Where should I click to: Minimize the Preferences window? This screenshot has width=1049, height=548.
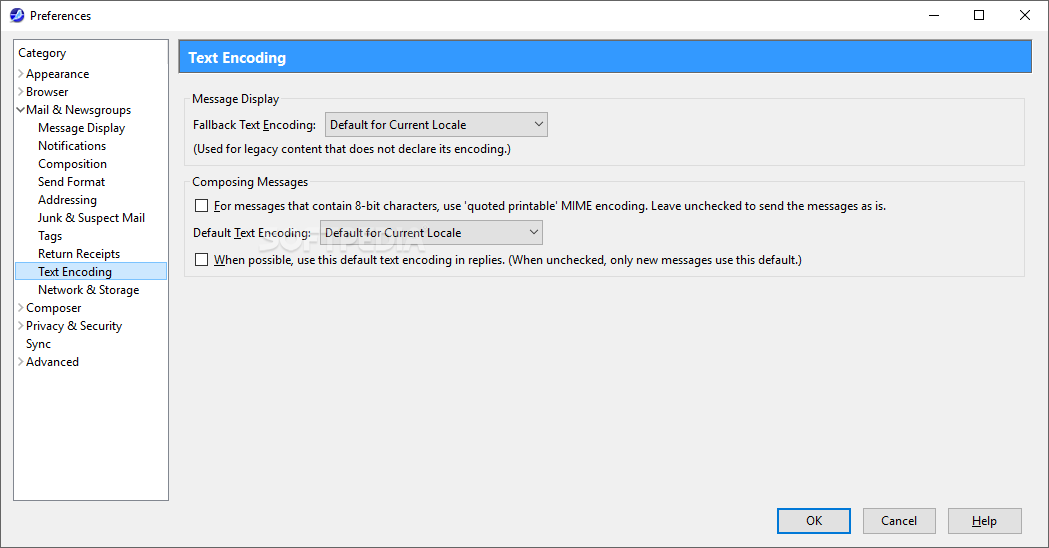coord(934,15)
